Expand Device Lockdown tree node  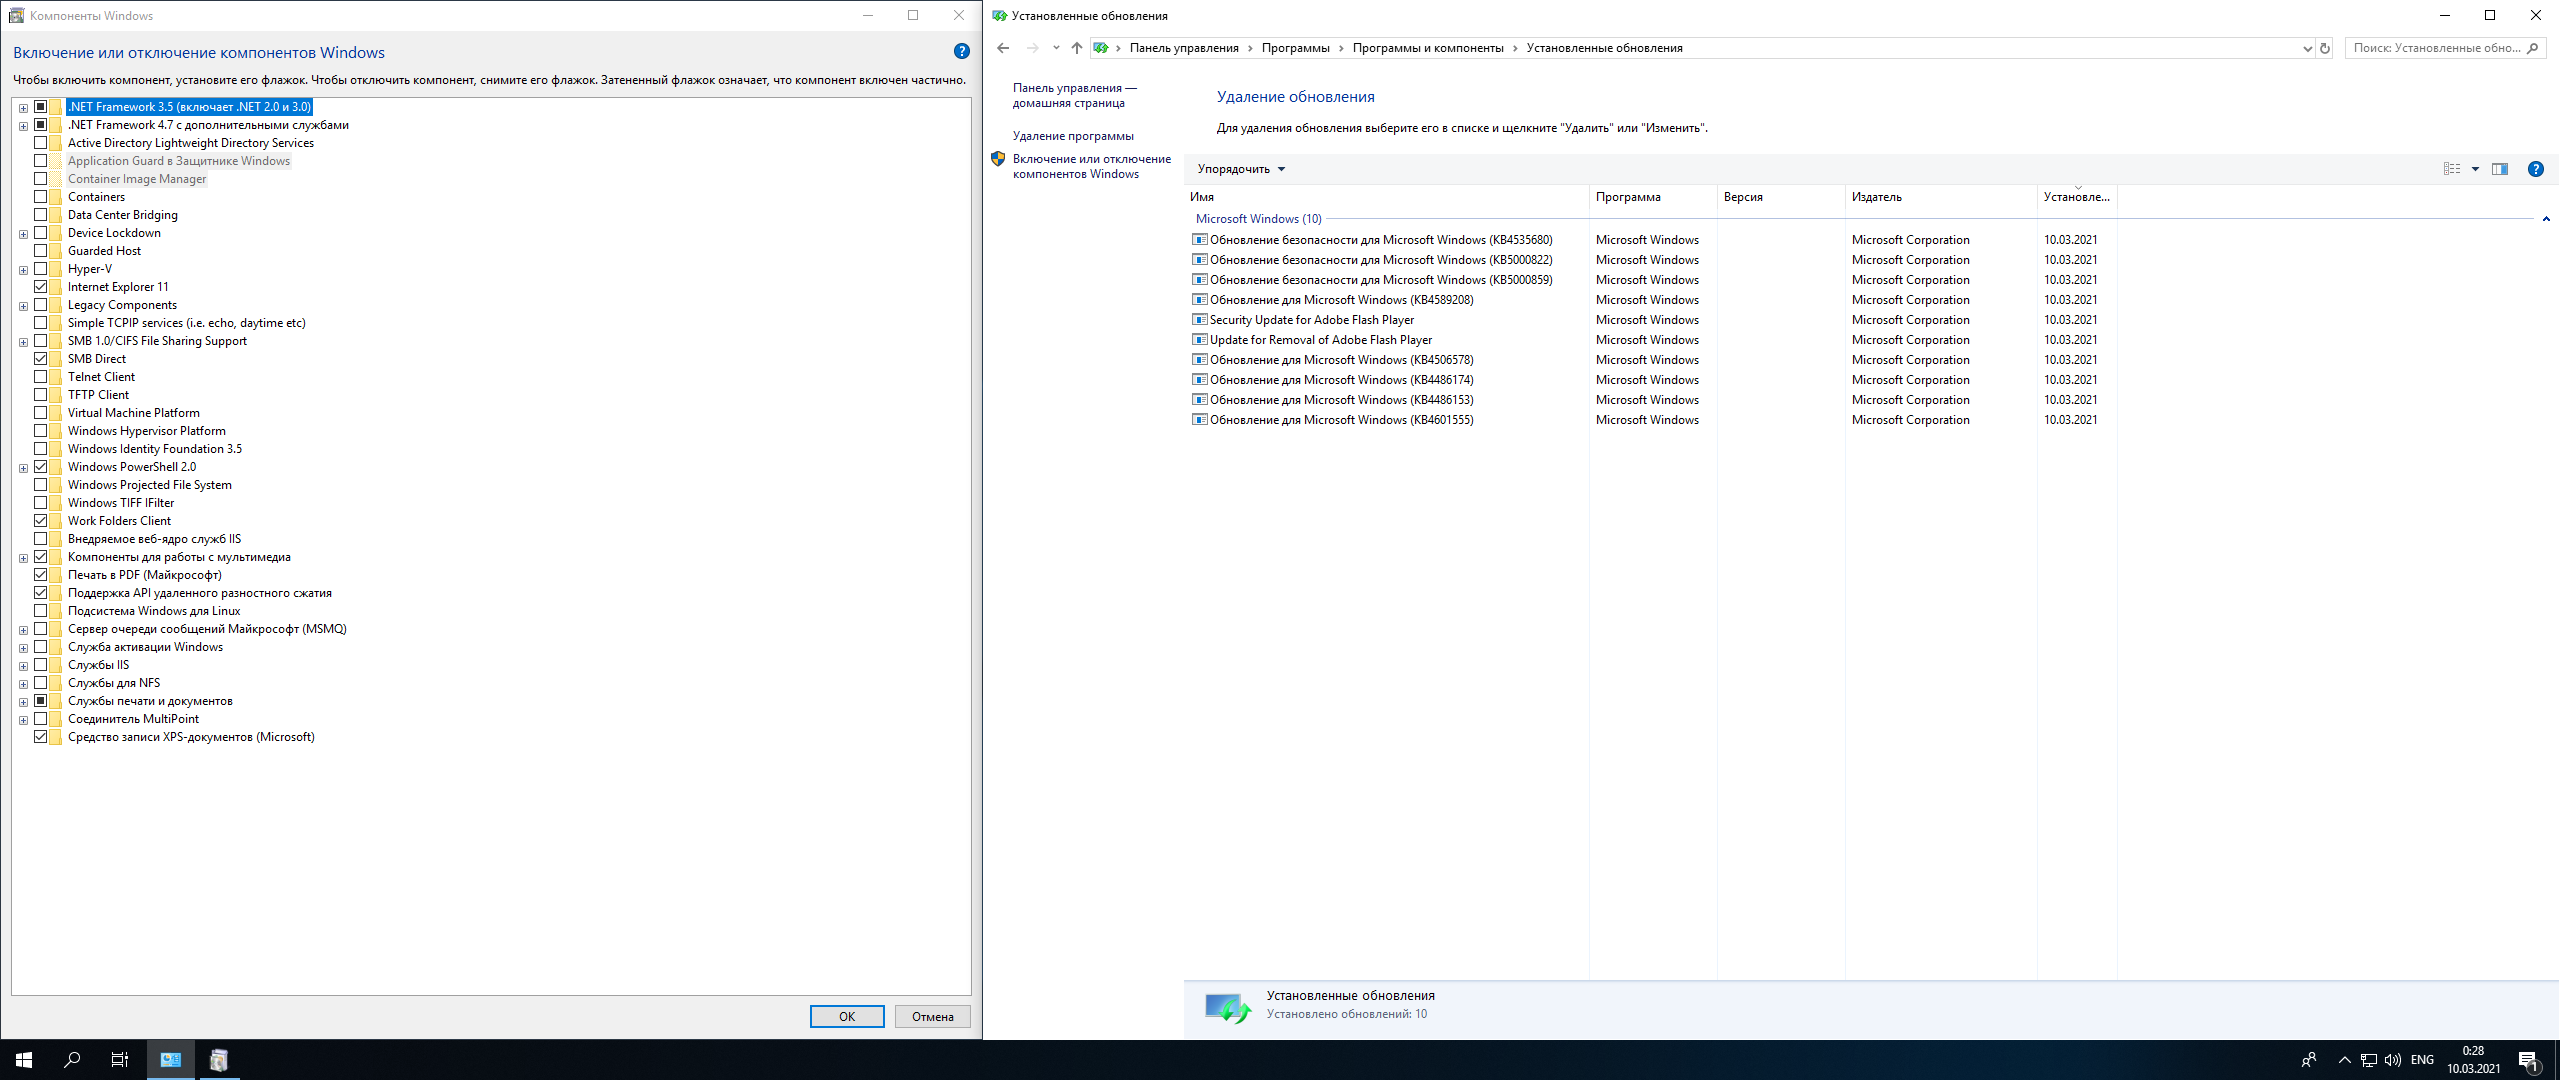(x=23, y=234)
